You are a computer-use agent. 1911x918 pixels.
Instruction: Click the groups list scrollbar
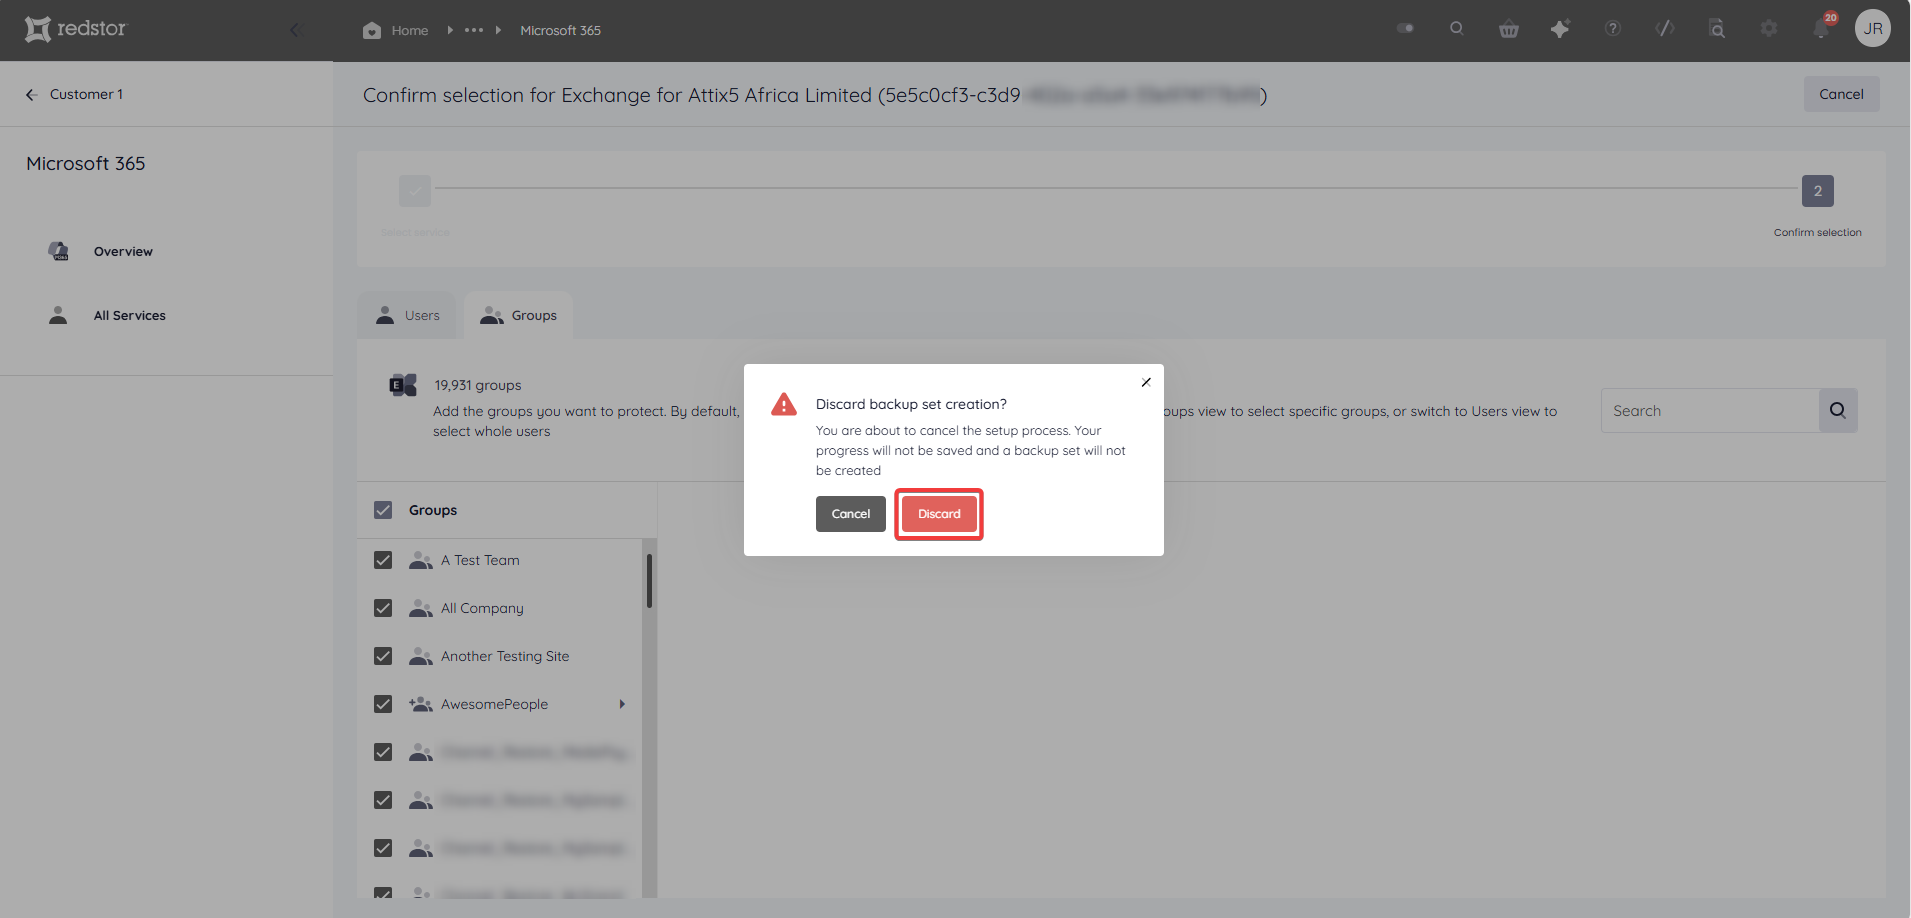pyautogui.click(x=649, y=581)
